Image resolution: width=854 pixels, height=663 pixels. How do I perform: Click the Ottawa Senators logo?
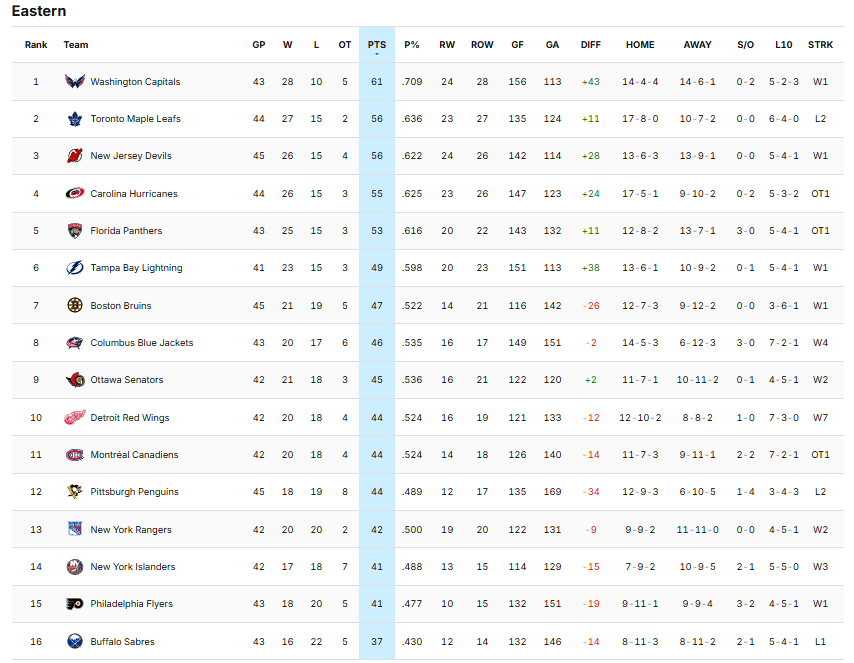pos(75,380)
